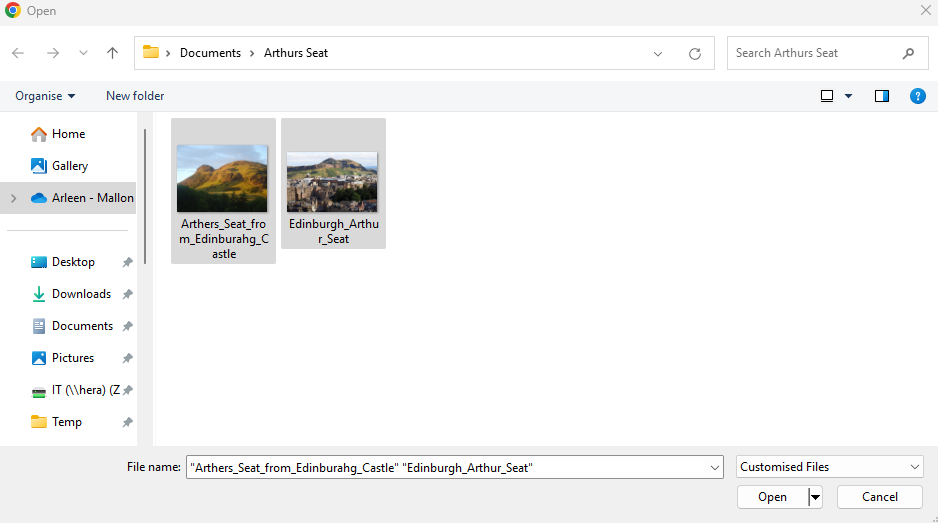Toggle the preview pane
The height and width of the screenshot is (523, 938).
(882, 96)
